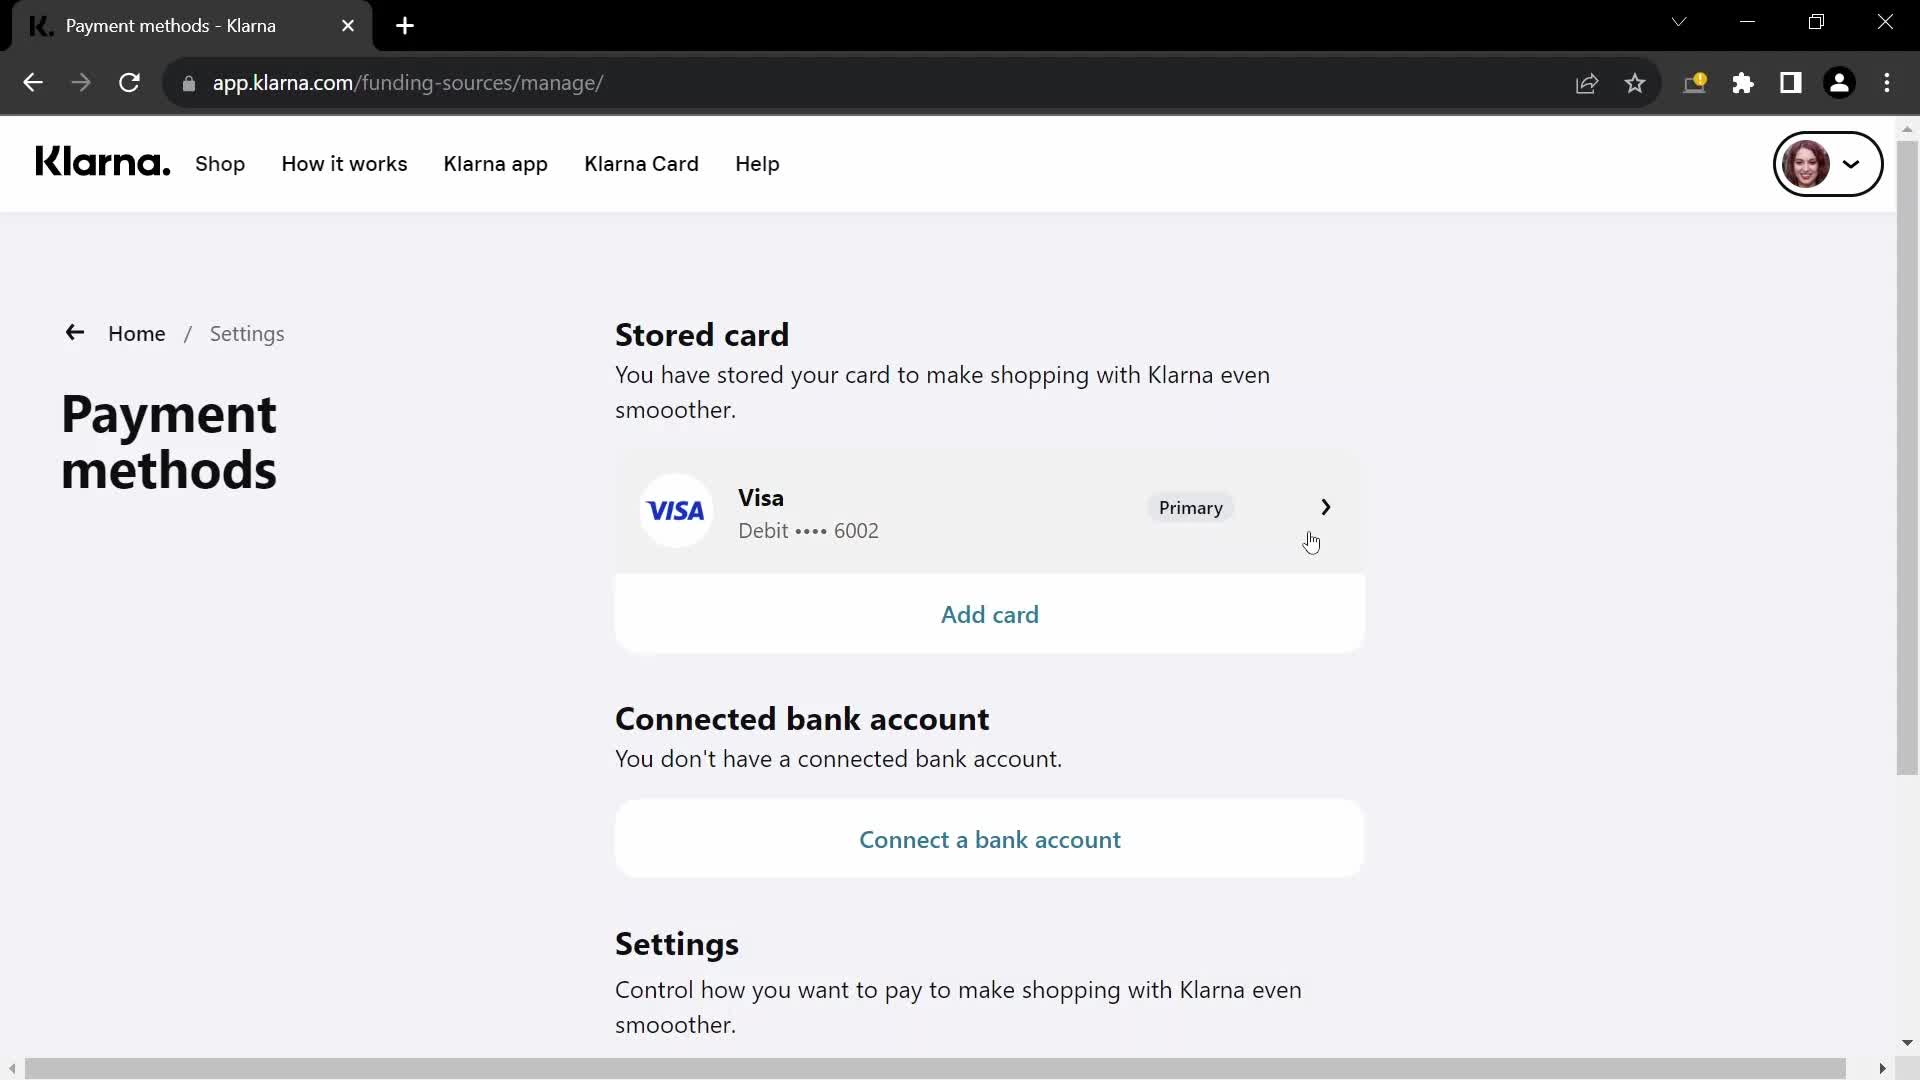Click the back arrow beside Home
This screenshot has height=1080, width=1920.
point(74,333)
